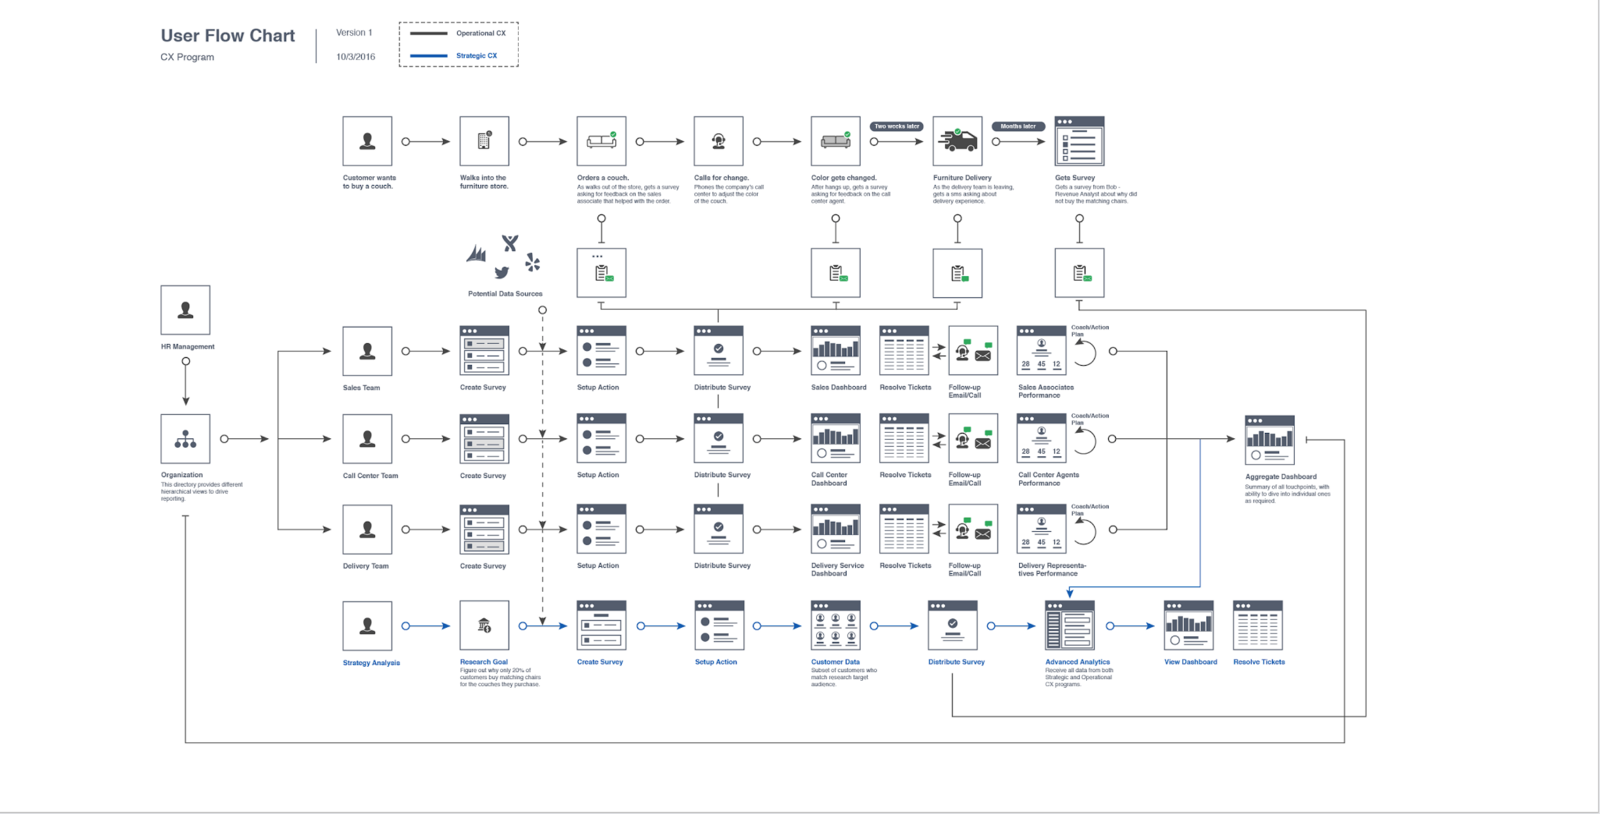1600x814 pixels.
Task: Click the Strategy Analysts person icon
Action: [x=367, y=626]
